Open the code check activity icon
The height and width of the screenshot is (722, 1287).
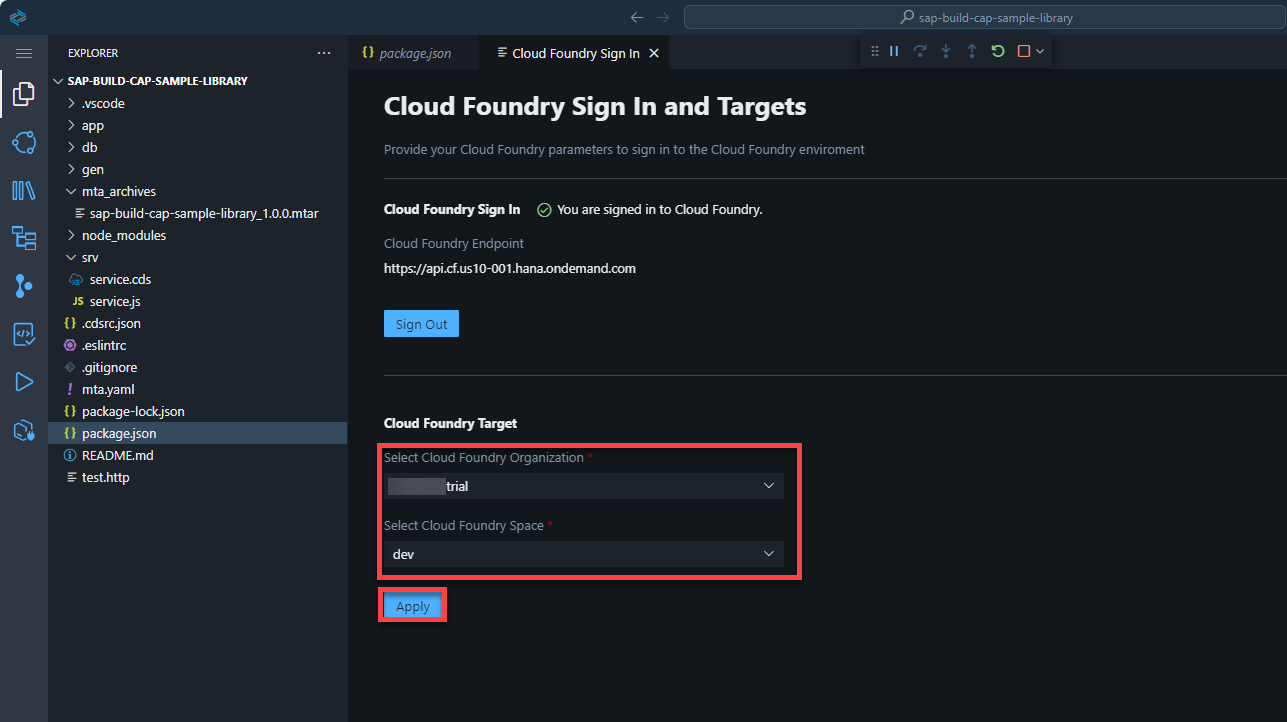[x=24, y=334]
